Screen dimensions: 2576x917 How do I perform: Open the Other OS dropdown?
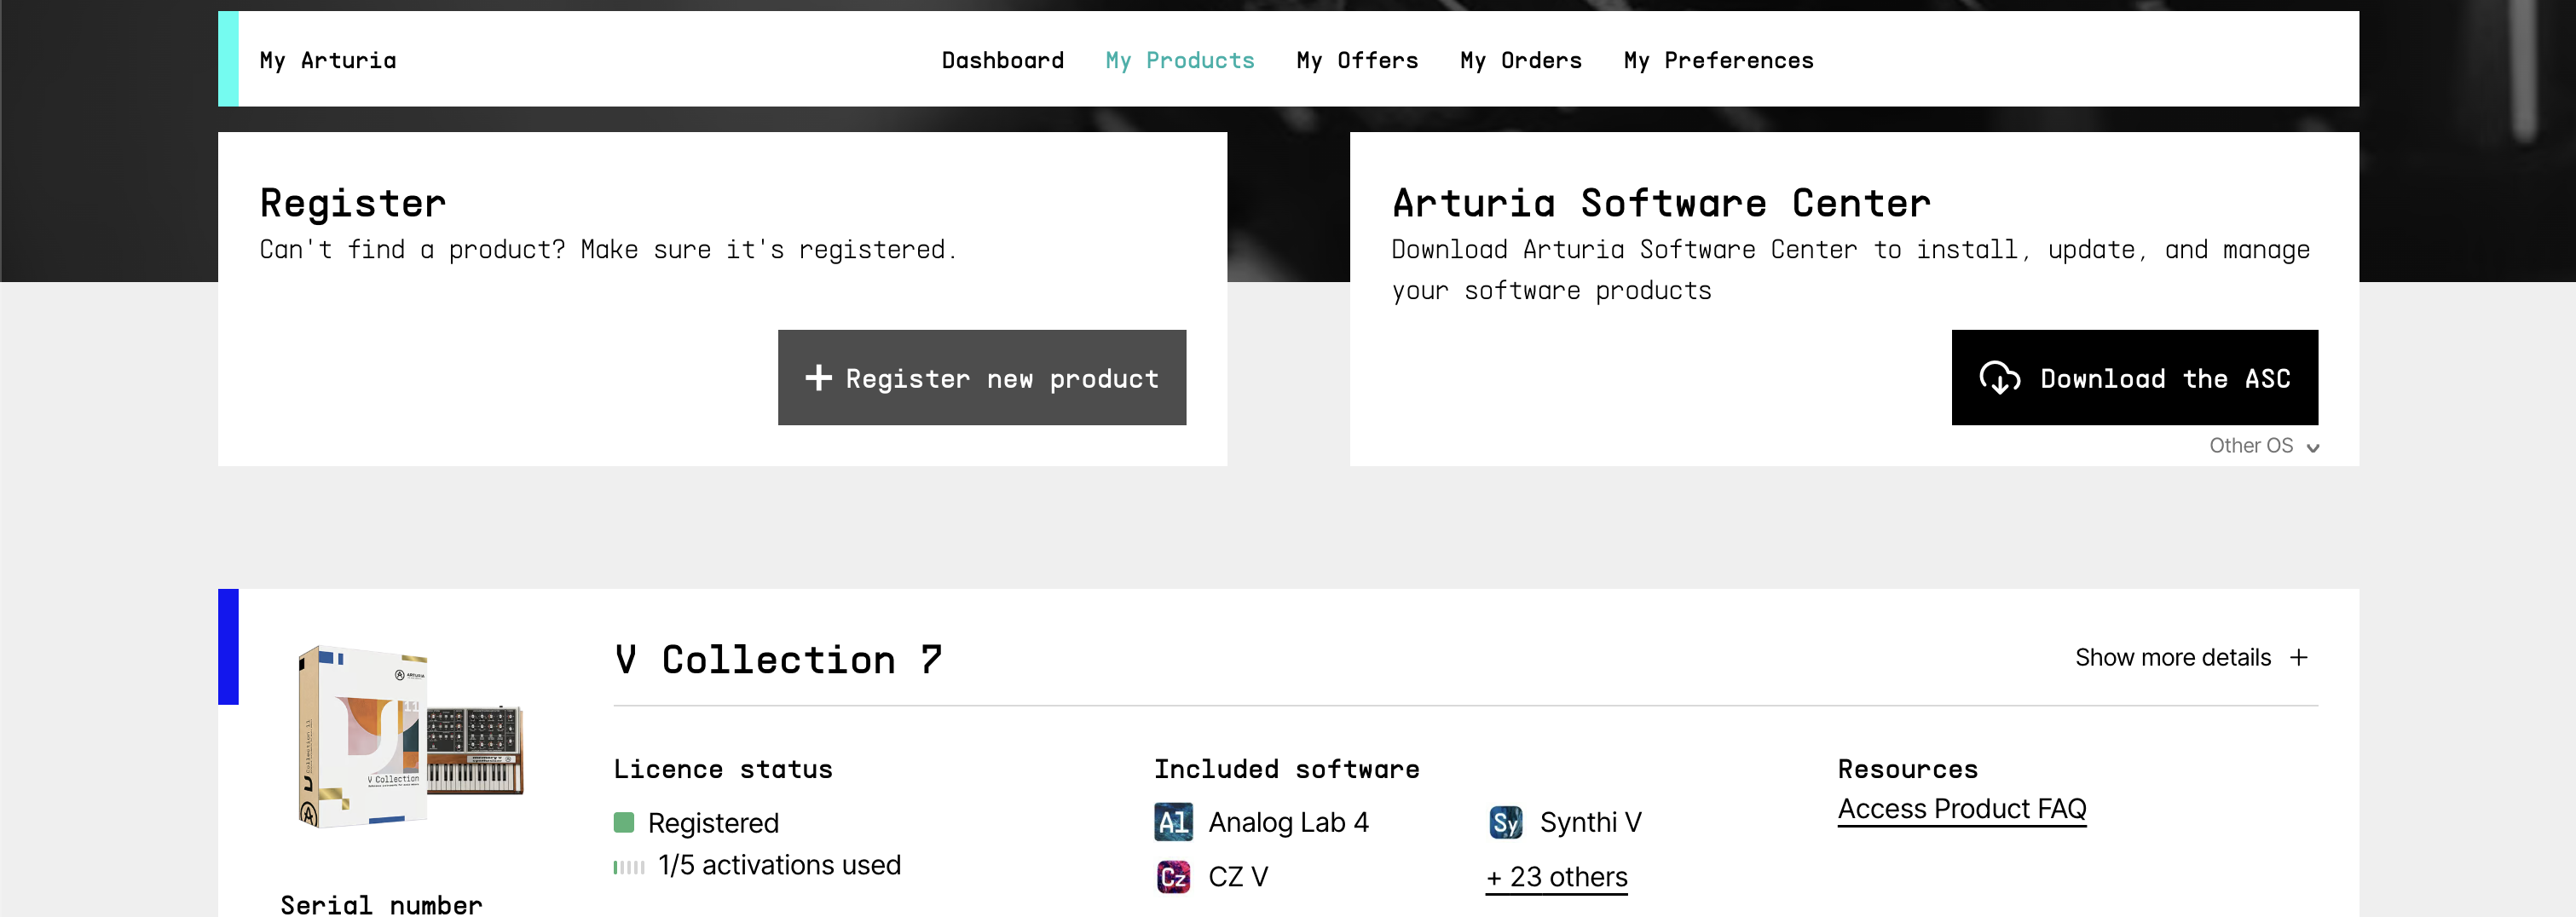(2264, 446)
